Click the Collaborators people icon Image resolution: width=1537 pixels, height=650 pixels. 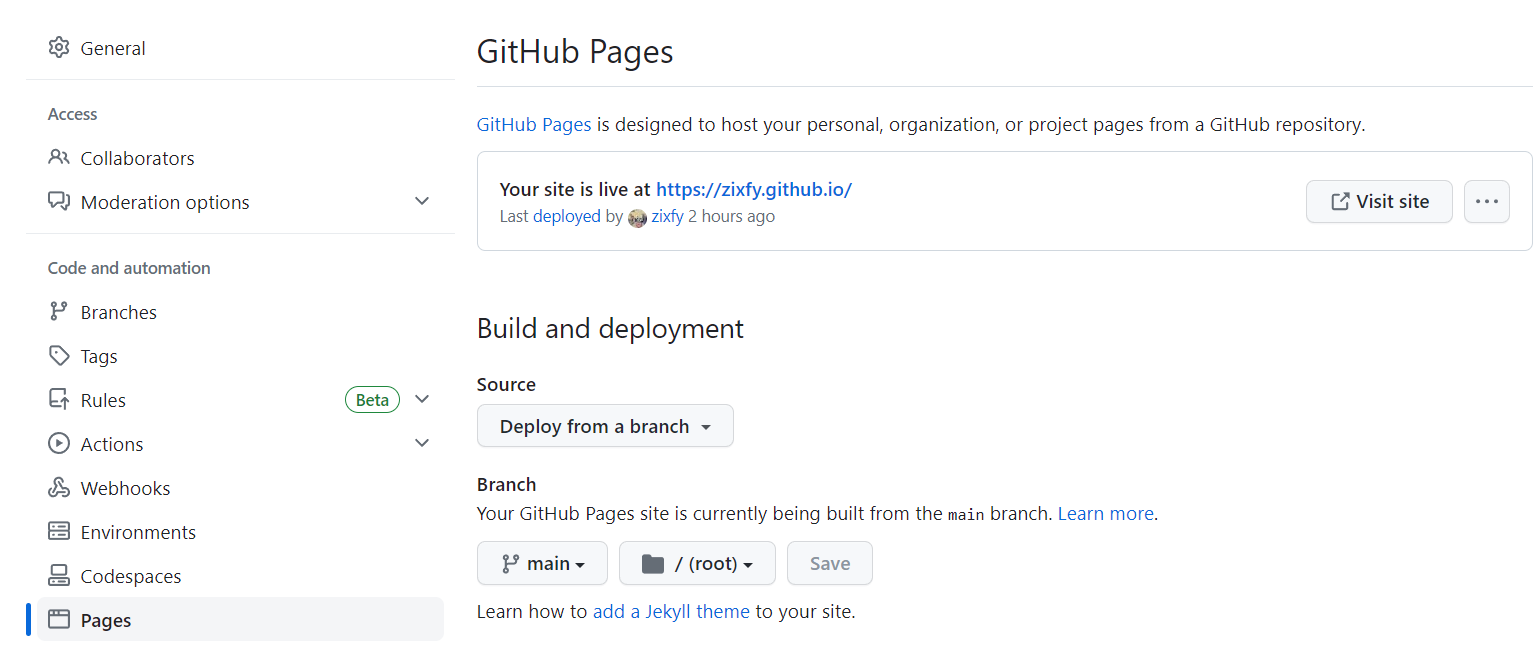pyautogui.click(x=59, y=158)
